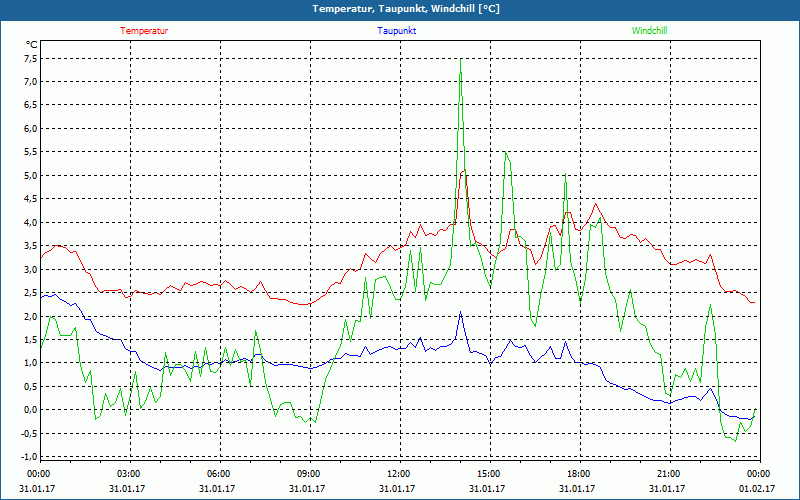Click the -0,5 y-axis label

tap(30, 433)
